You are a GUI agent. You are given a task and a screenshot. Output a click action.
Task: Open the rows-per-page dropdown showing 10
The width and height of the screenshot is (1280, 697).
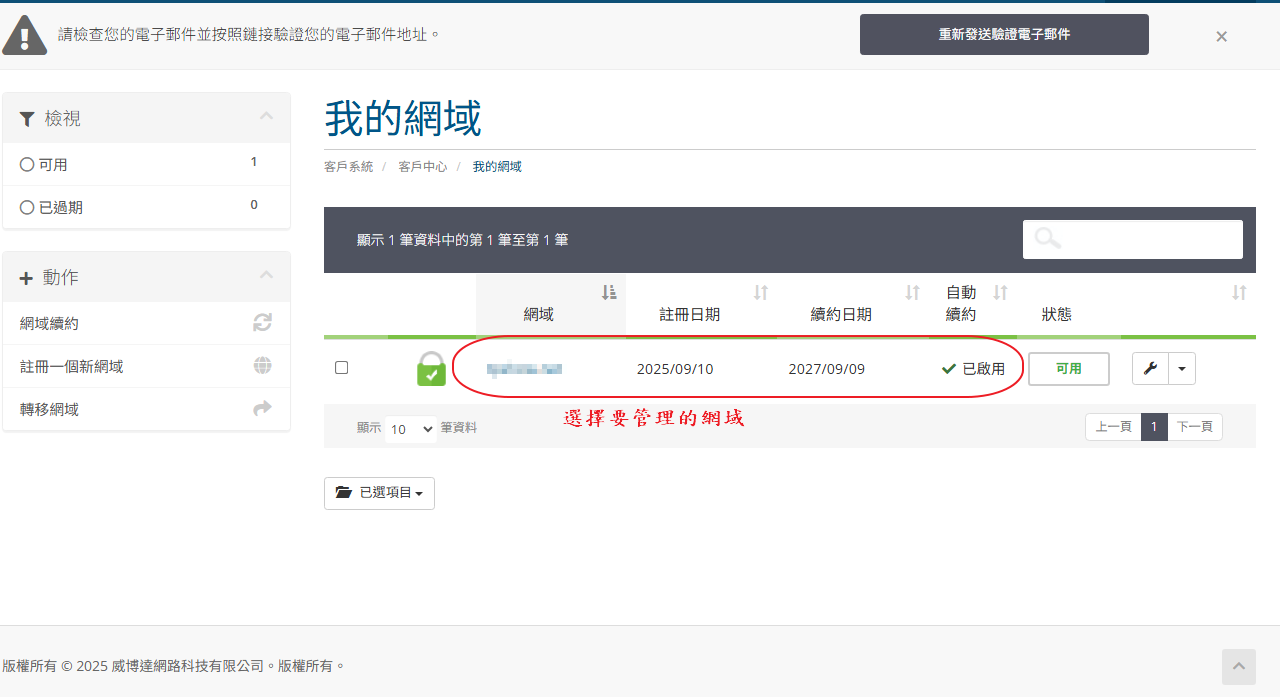pos(411,429)
